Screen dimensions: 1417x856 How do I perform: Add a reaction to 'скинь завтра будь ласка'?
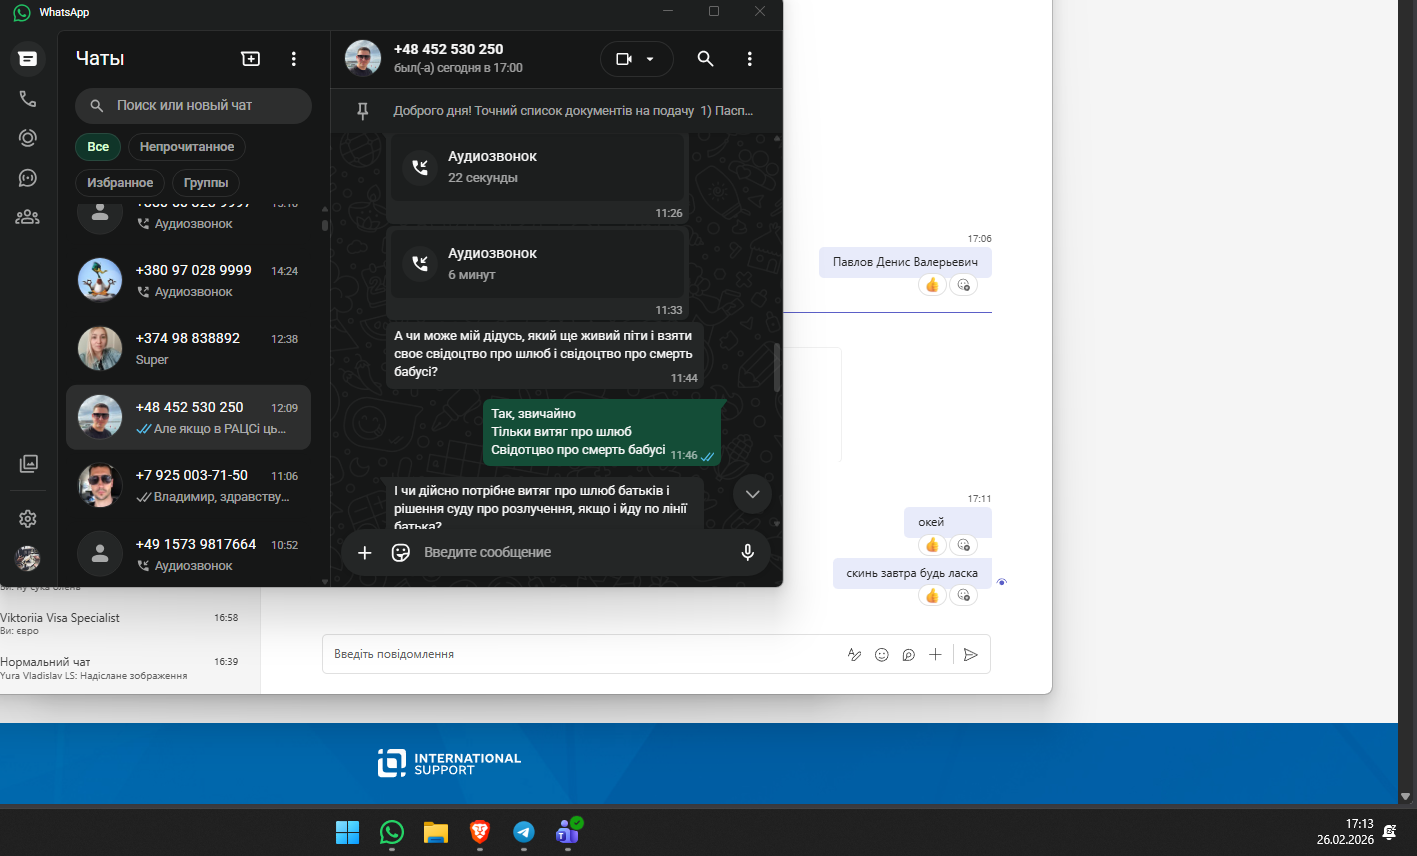coord(963,595)
